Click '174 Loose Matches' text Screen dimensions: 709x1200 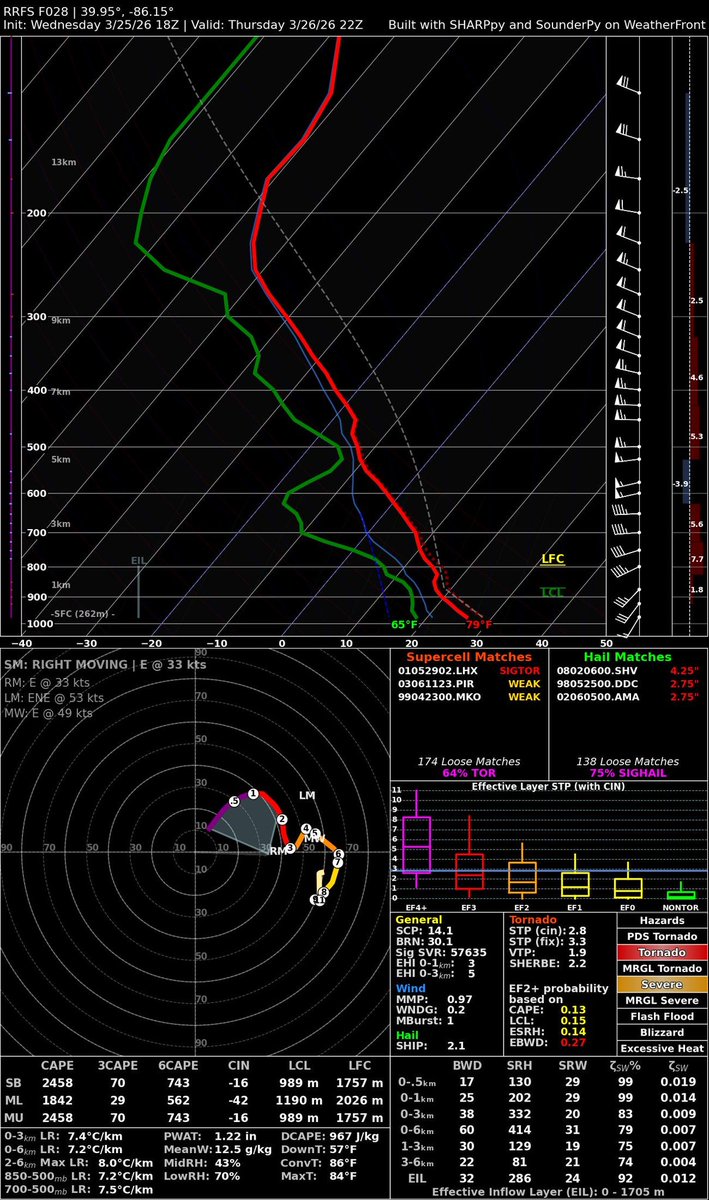click(x=467, y=761)
